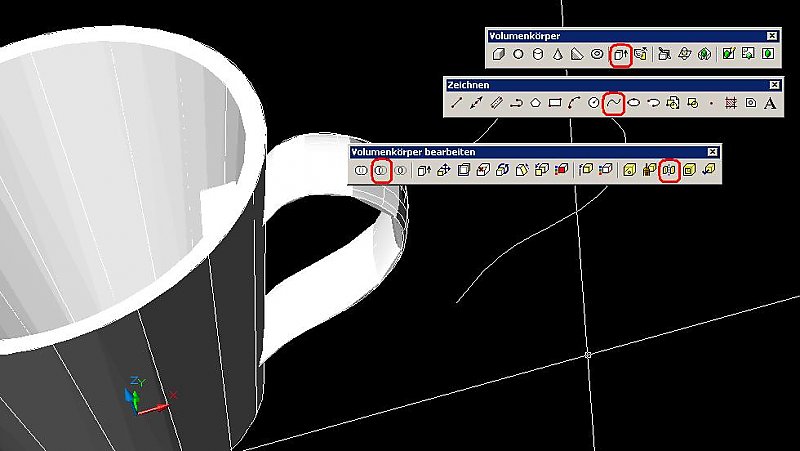Select the Wedge solid tool

tap(577, 54)
